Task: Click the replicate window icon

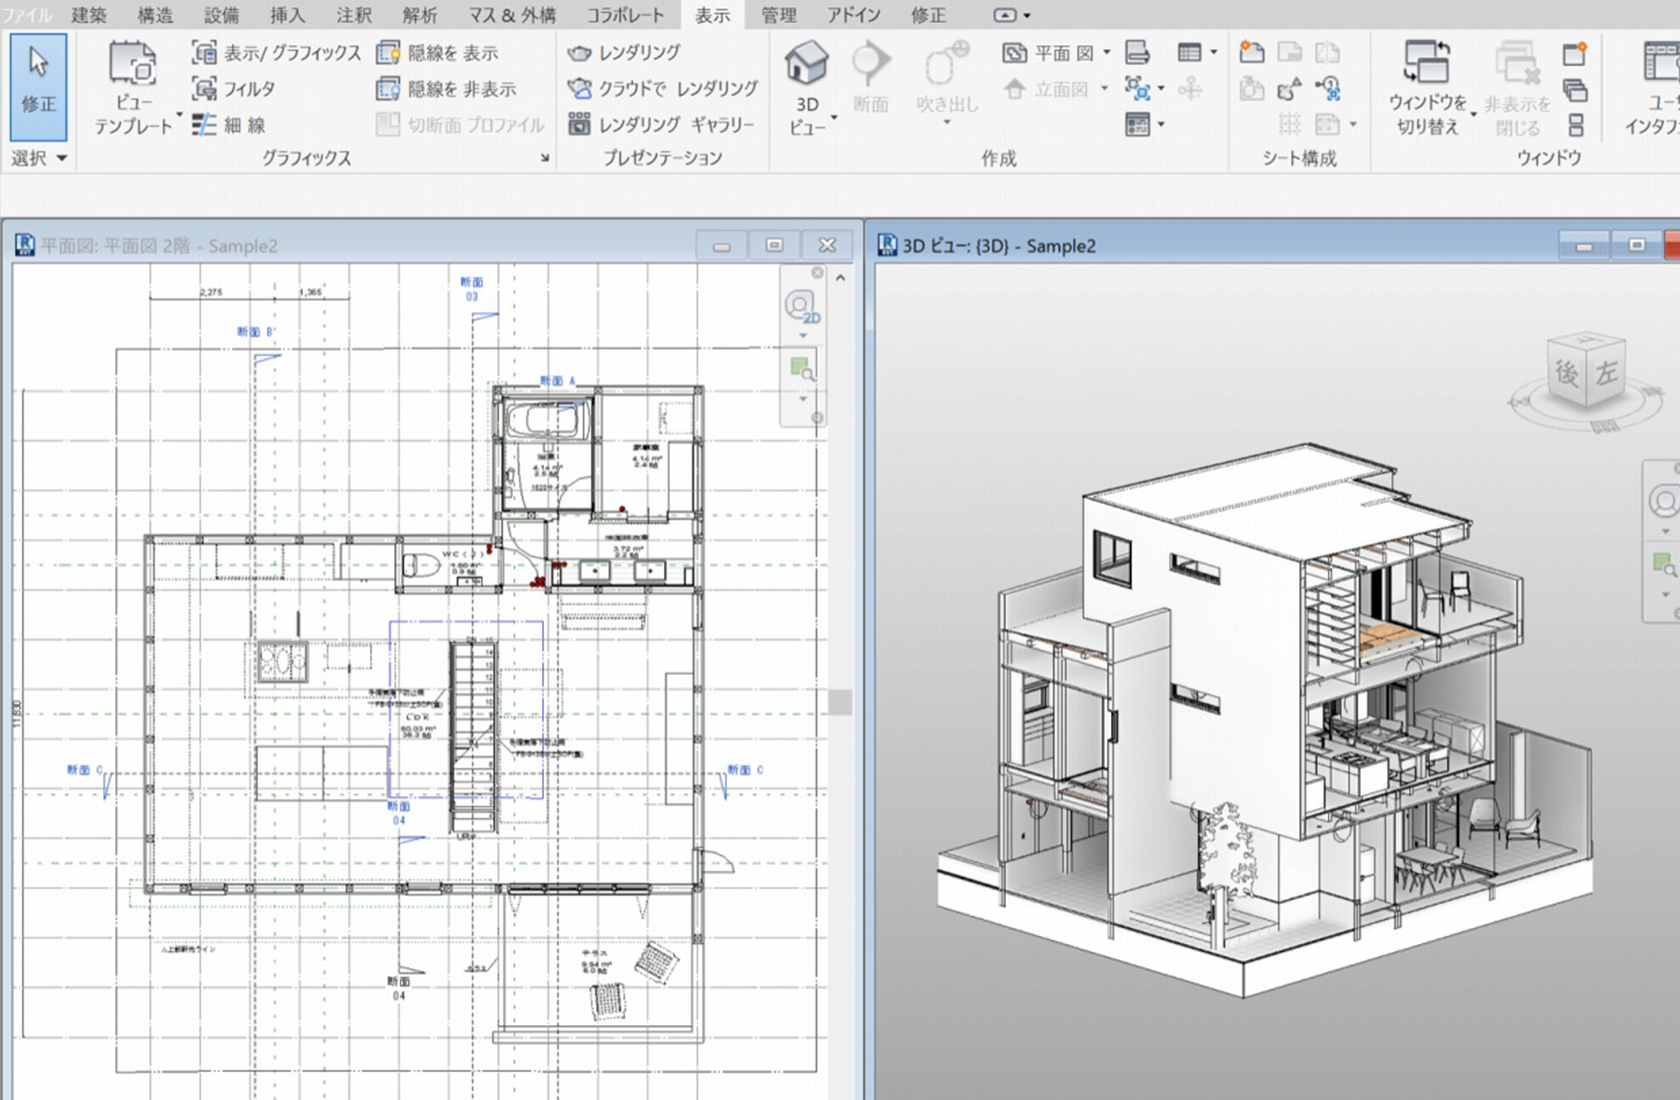Action: point(1575,53)
